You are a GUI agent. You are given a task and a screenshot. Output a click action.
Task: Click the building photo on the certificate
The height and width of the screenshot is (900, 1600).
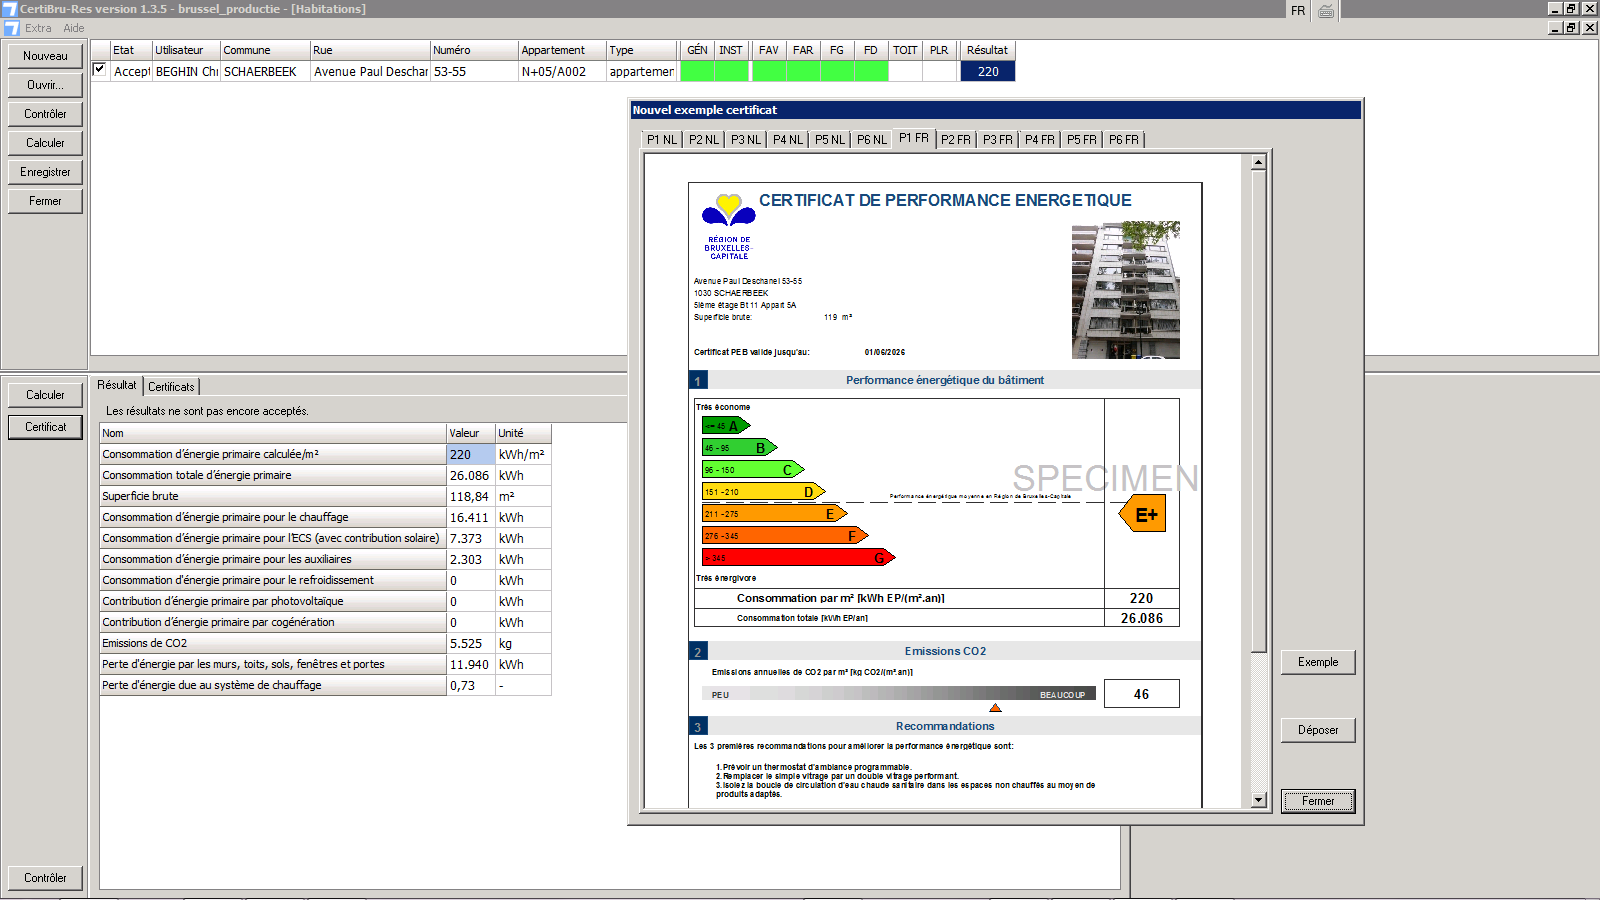tap(1125, 290)
